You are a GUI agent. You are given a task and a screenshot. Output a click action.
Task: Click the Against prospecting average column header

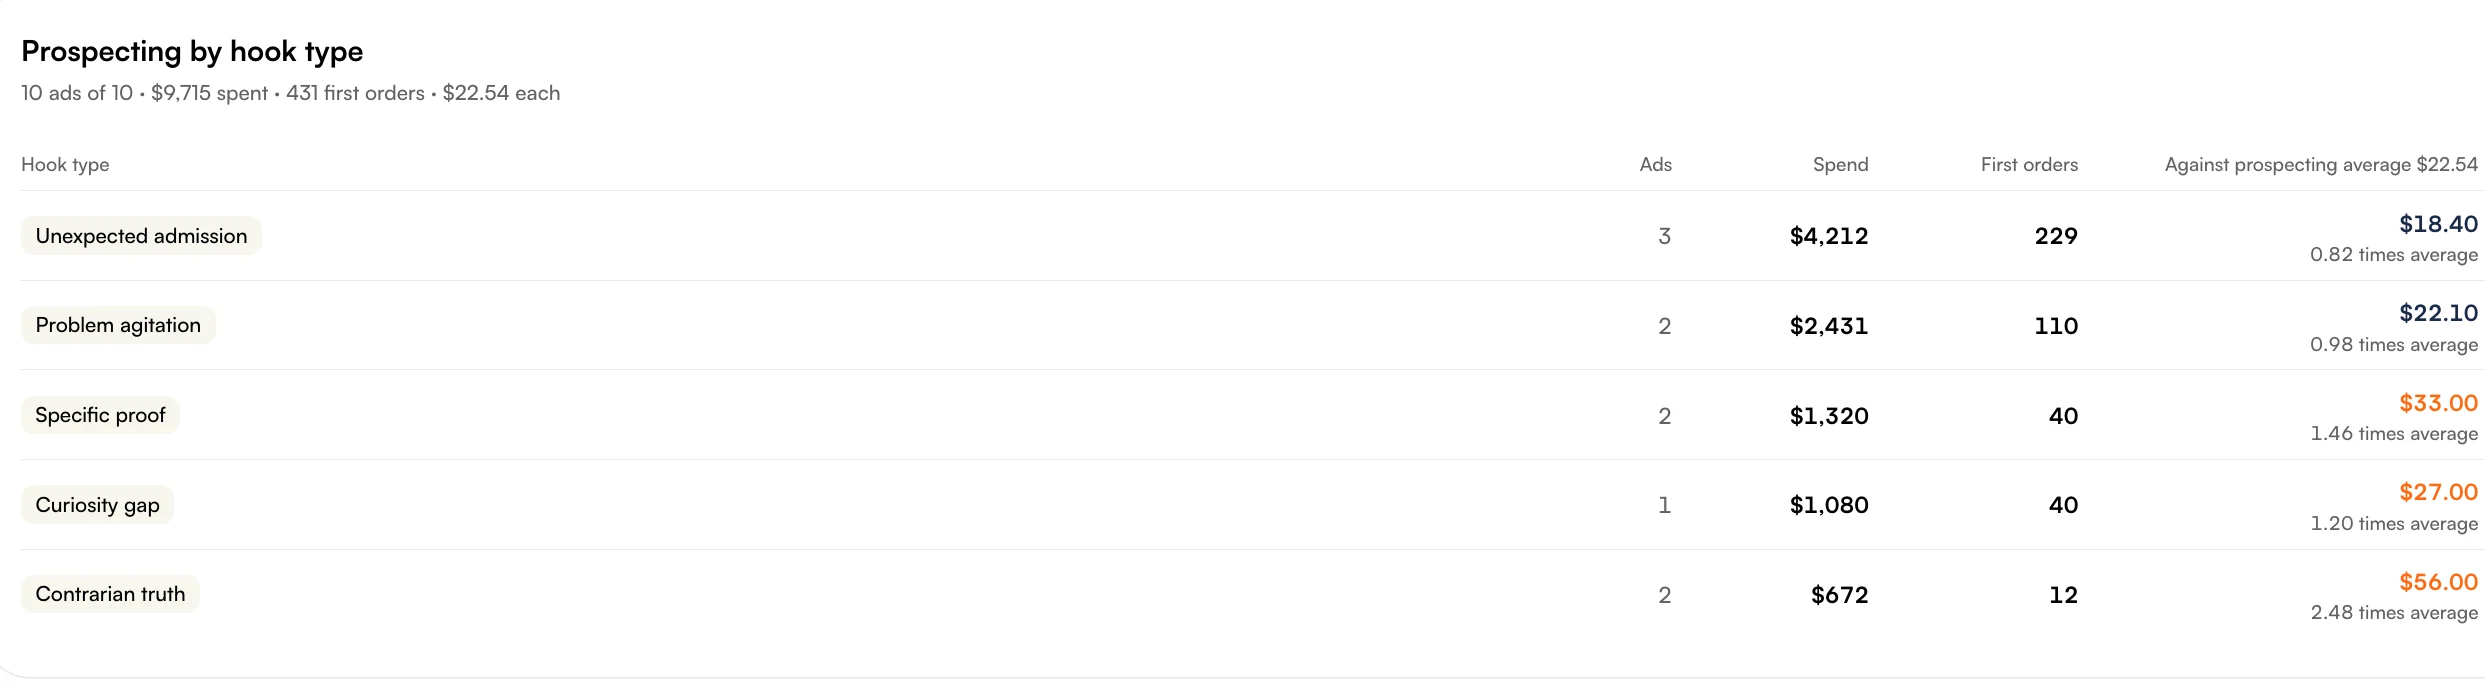[x=2321, y=165]
